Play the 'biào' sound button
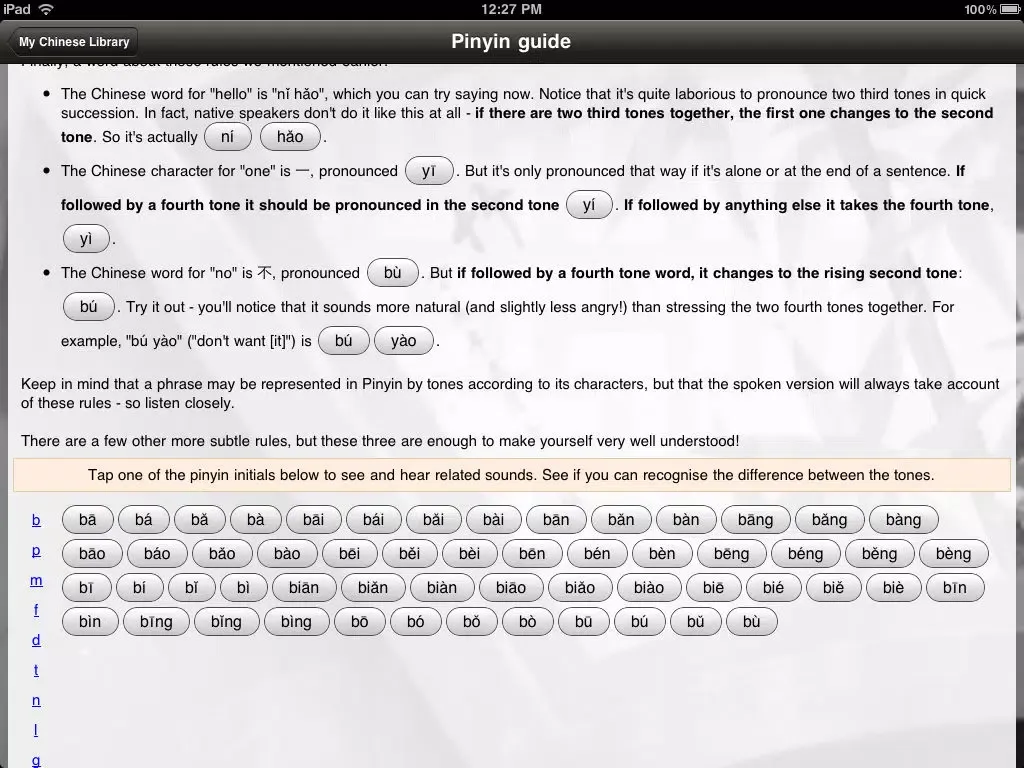Viewport: 1024px width, 768px height. coord(649,587)
